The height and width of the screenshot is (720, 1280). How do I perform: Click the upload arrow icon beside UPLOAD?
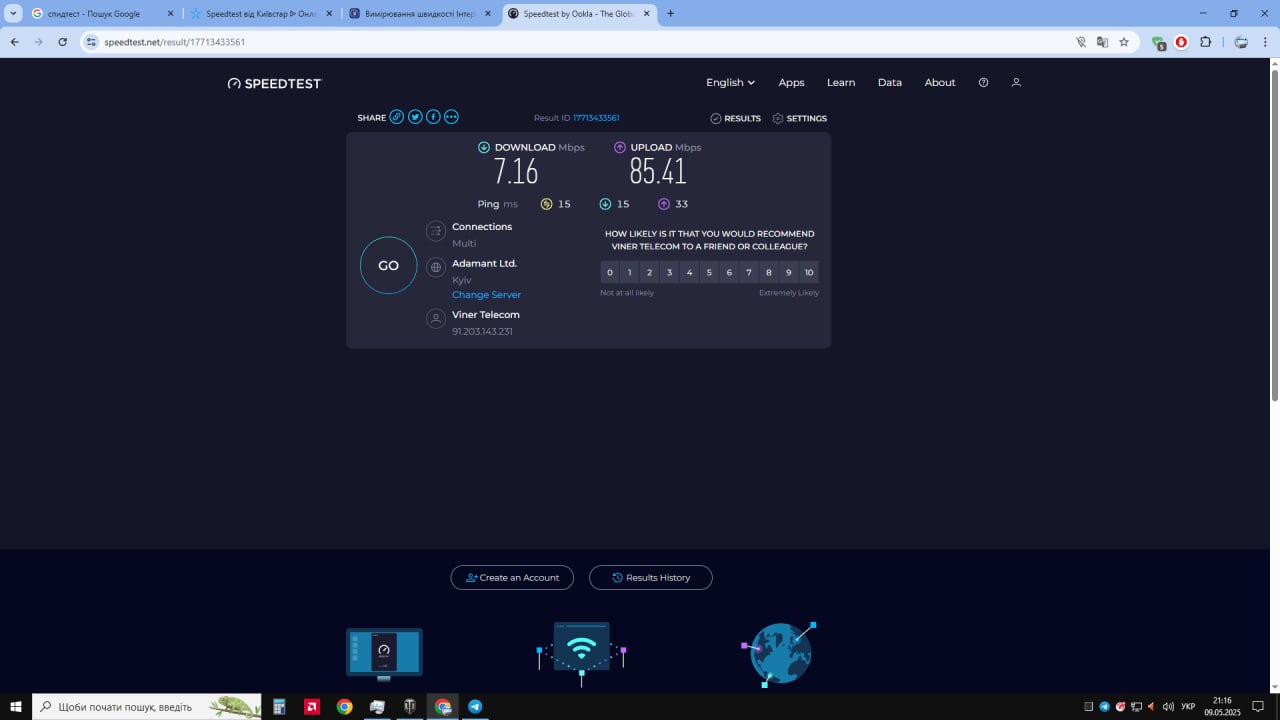point(620,147)
